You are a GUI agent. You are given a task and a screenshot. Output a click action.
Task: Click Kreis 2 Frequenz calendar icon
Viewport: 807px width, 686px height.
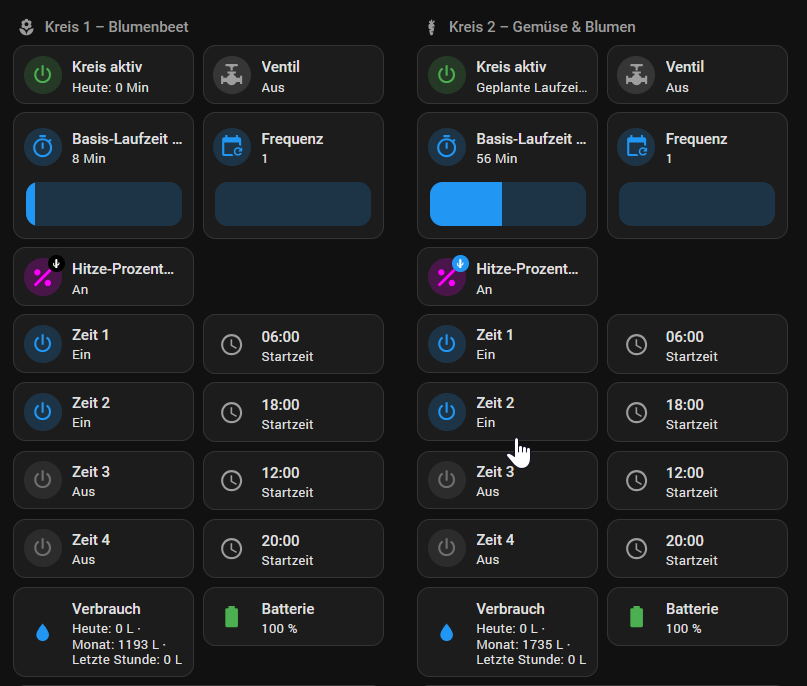point(637,147)
